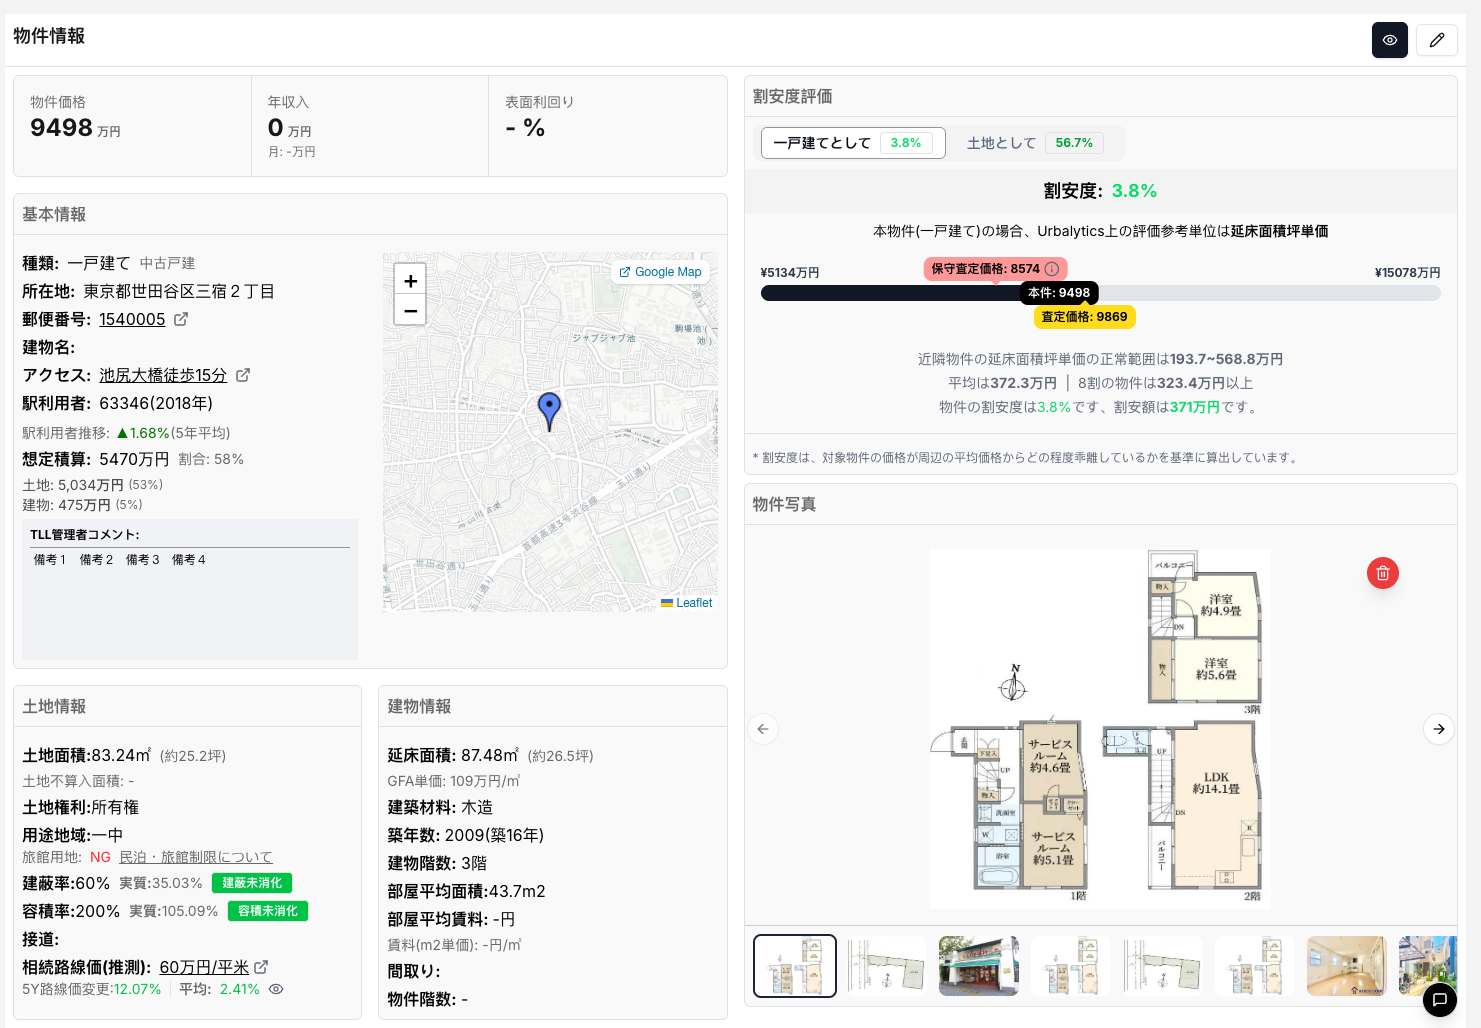Click the 56.7% badge on the 土地として tab
This screenshot has width=1481, height=1028.
click(x=1074, y=143)
